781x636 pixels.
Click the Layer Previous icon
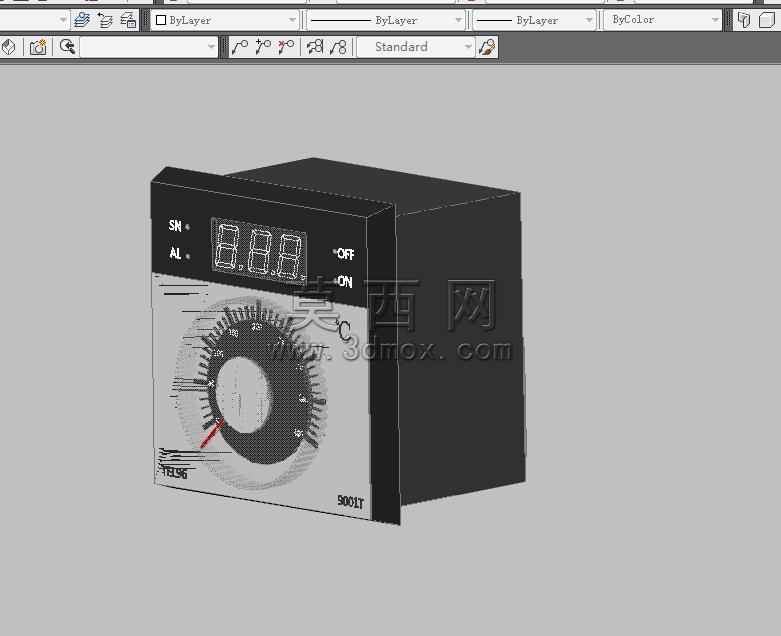[105, 20]
